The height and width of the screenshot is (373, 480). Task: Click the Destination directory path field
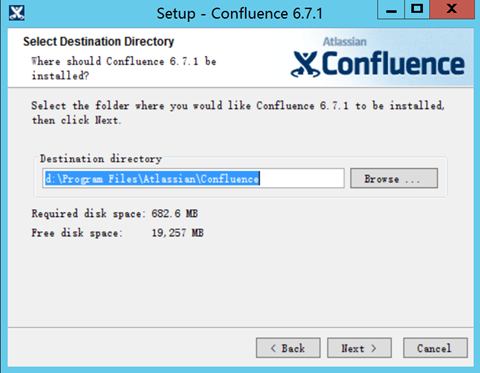pos(193,178)
